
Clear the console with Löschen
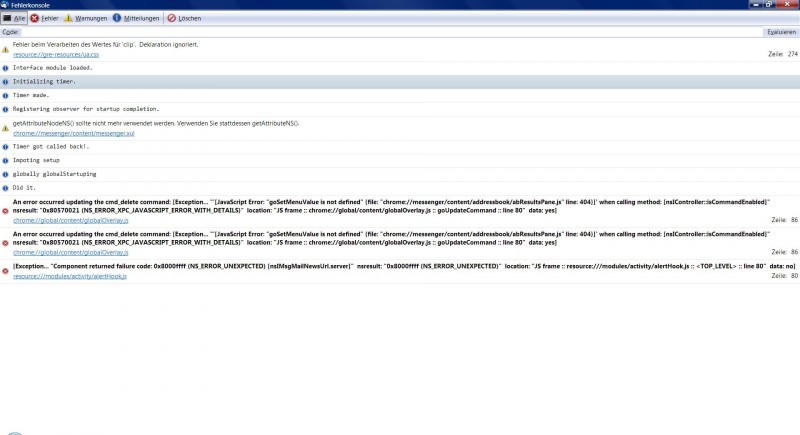(185, 18)
